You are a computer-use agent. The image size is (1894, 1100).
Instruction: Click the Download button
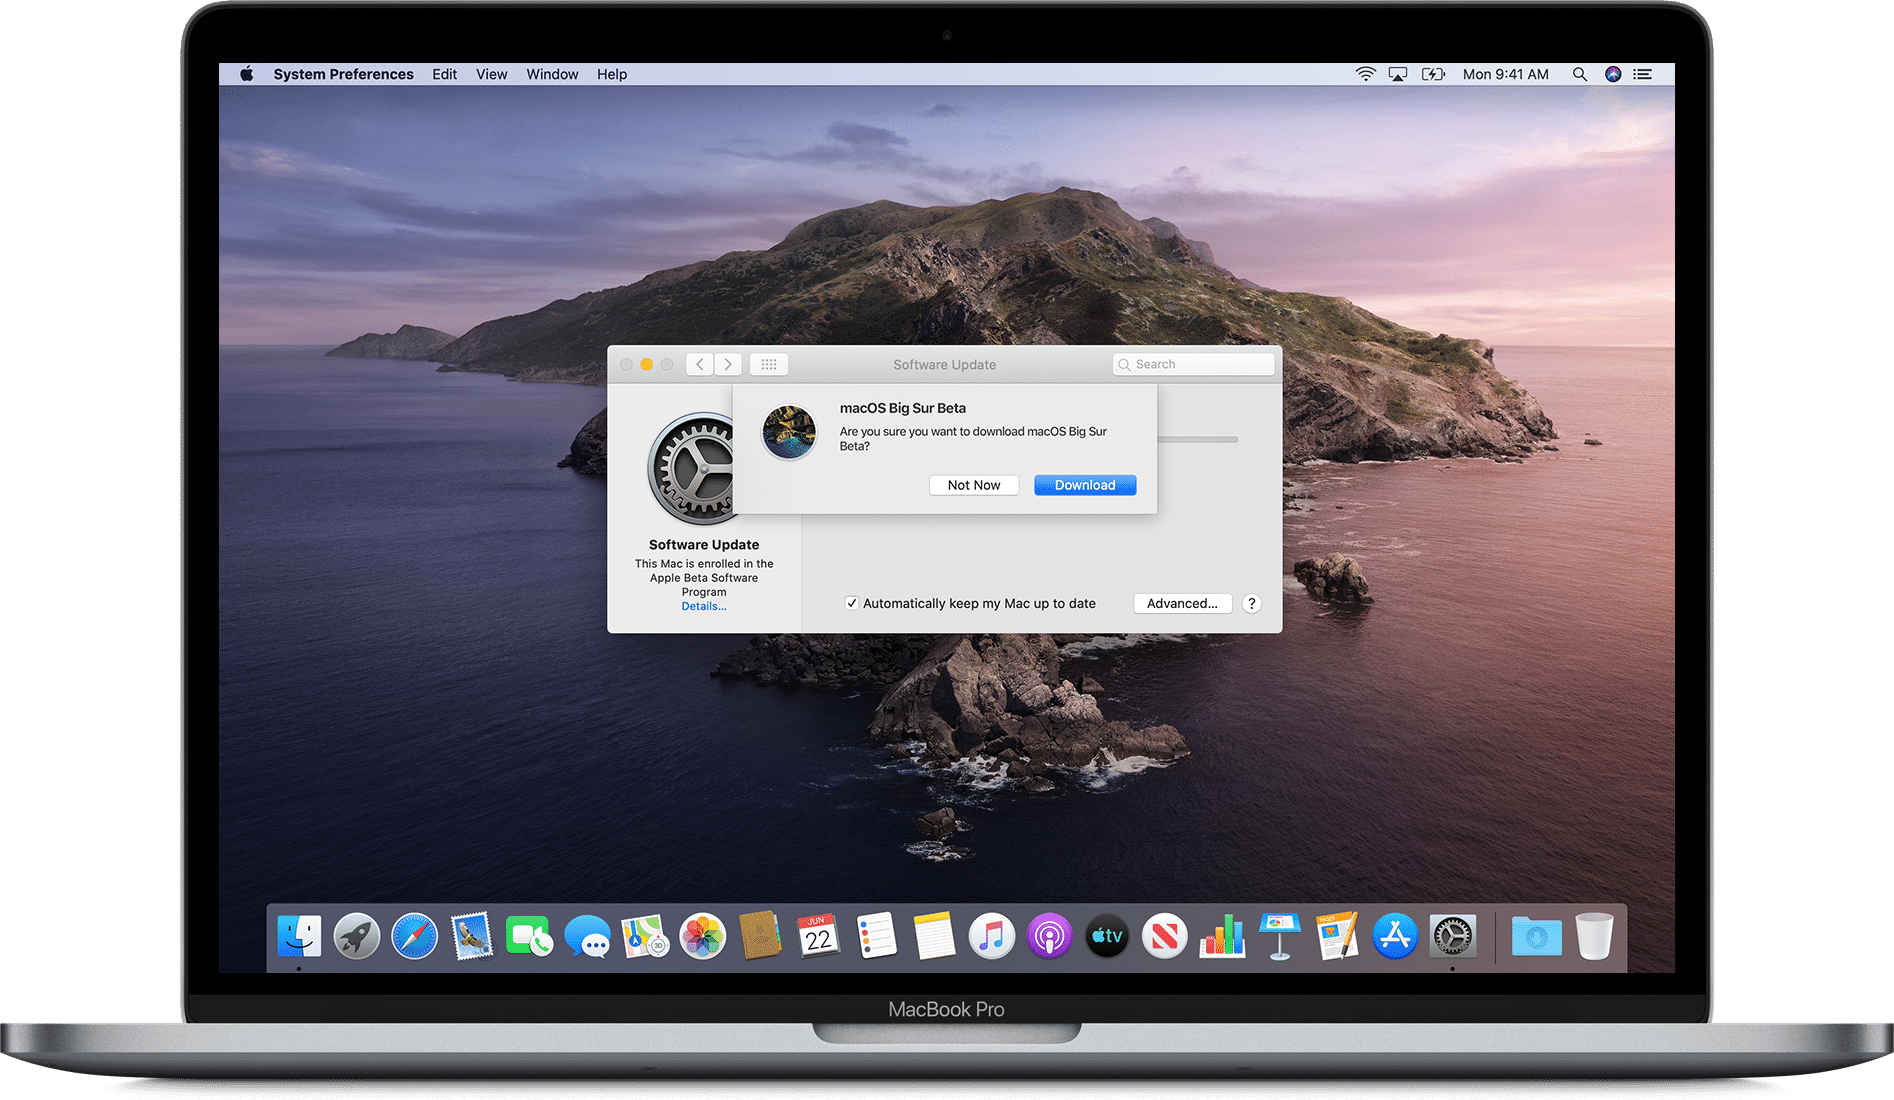[1085, 485]
